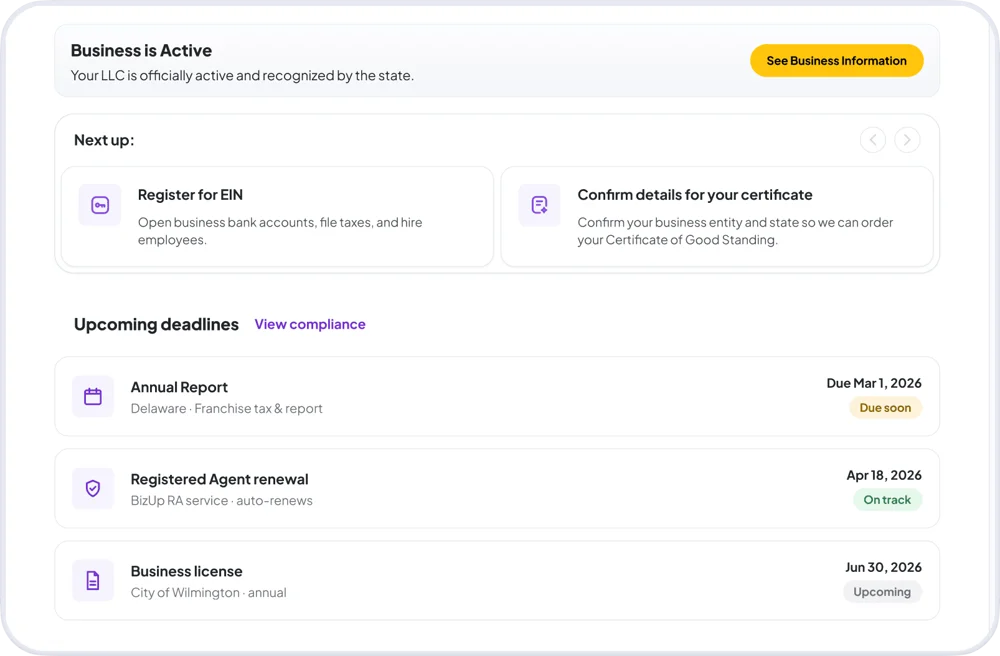This screenshot has width=1000, height=656.
Task: Click the Certificate of Good Standing description
Action: [735, 231]
